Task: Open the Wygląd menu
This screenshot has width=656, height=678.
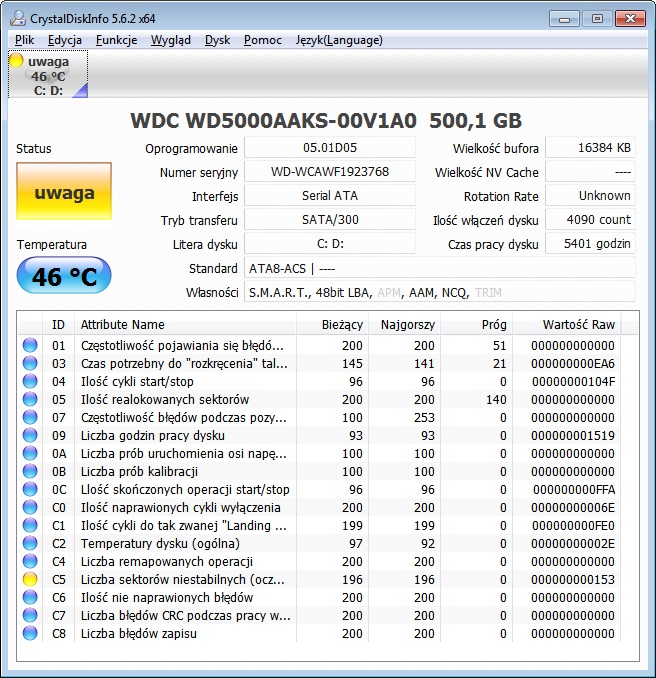Action: pos(171,40)
